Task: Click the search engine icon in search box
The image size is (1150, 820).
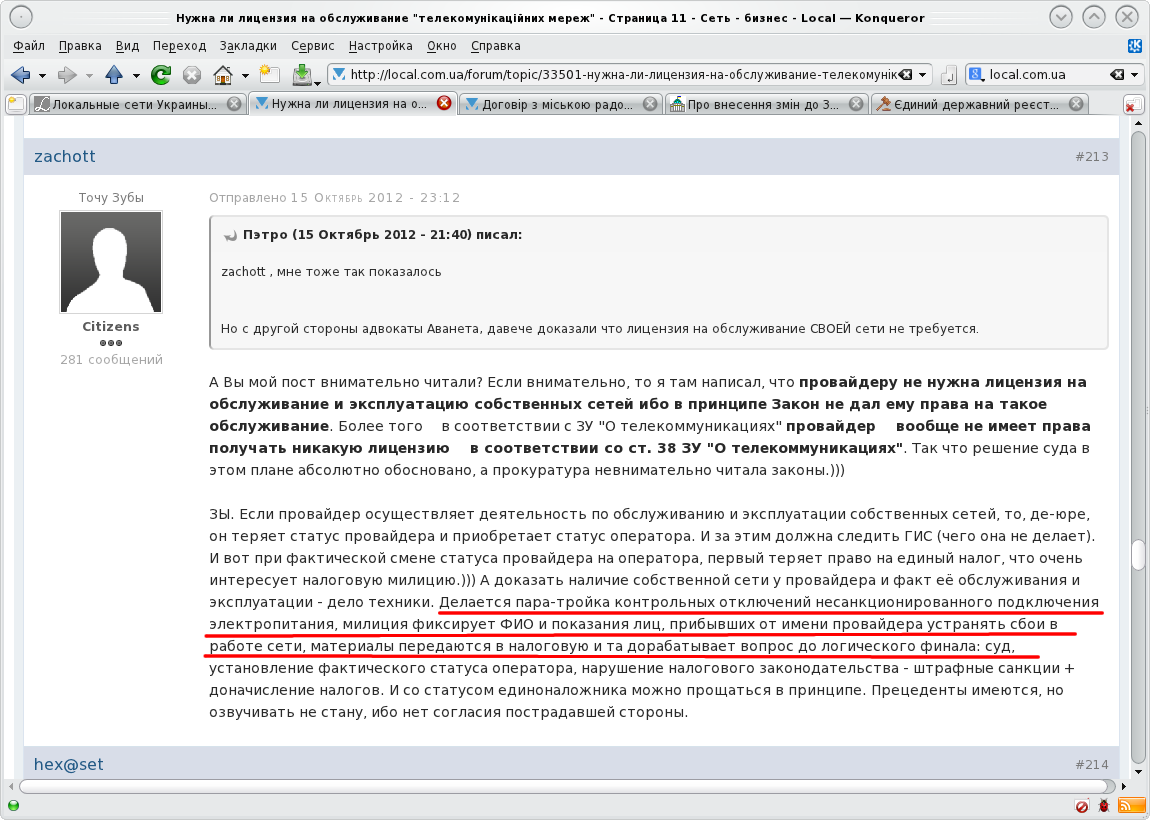Action: pos(975,75)
